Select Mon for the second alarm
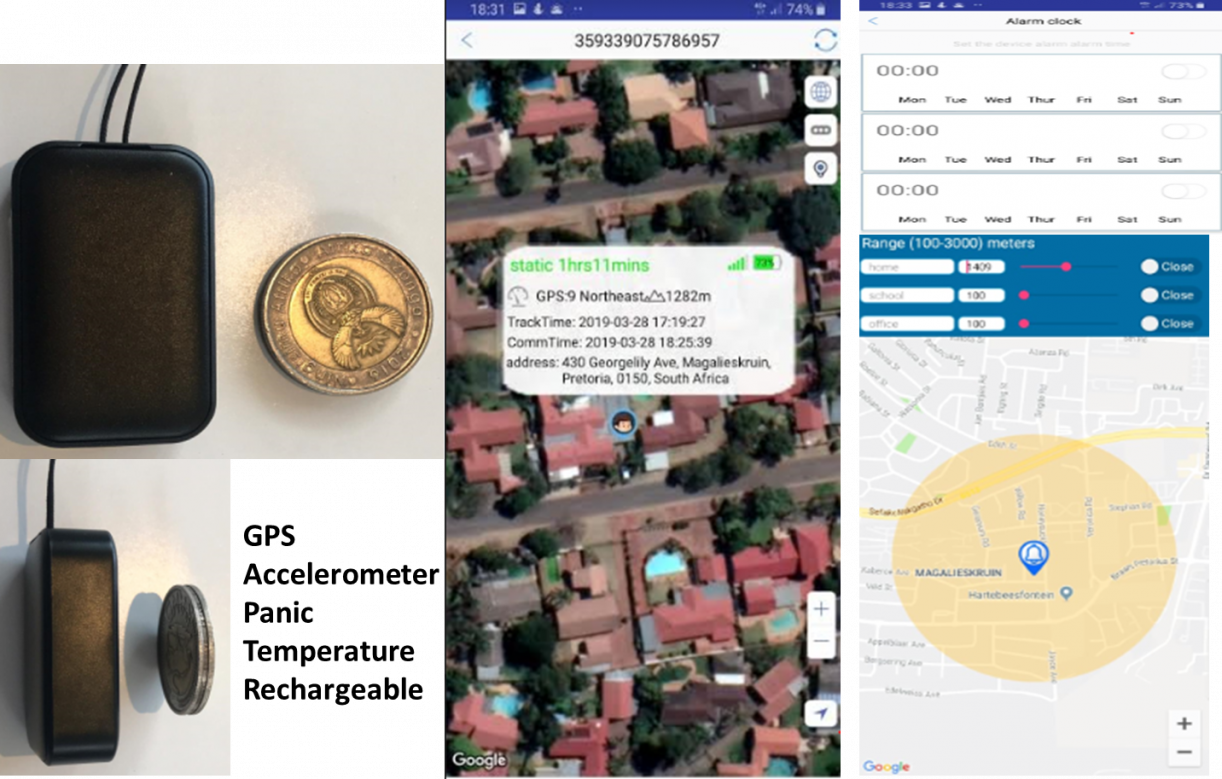The image size is (1222, 779). tap(912, 158)
